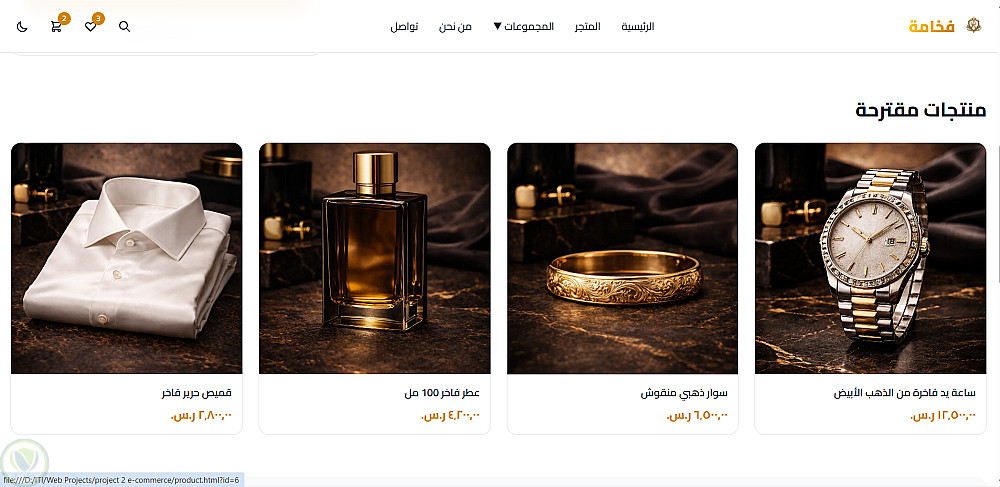The width and height of the screenshot is (1000, 487).
Task: Toggle dark mode with the moon icon
Action: coord(22,27)
